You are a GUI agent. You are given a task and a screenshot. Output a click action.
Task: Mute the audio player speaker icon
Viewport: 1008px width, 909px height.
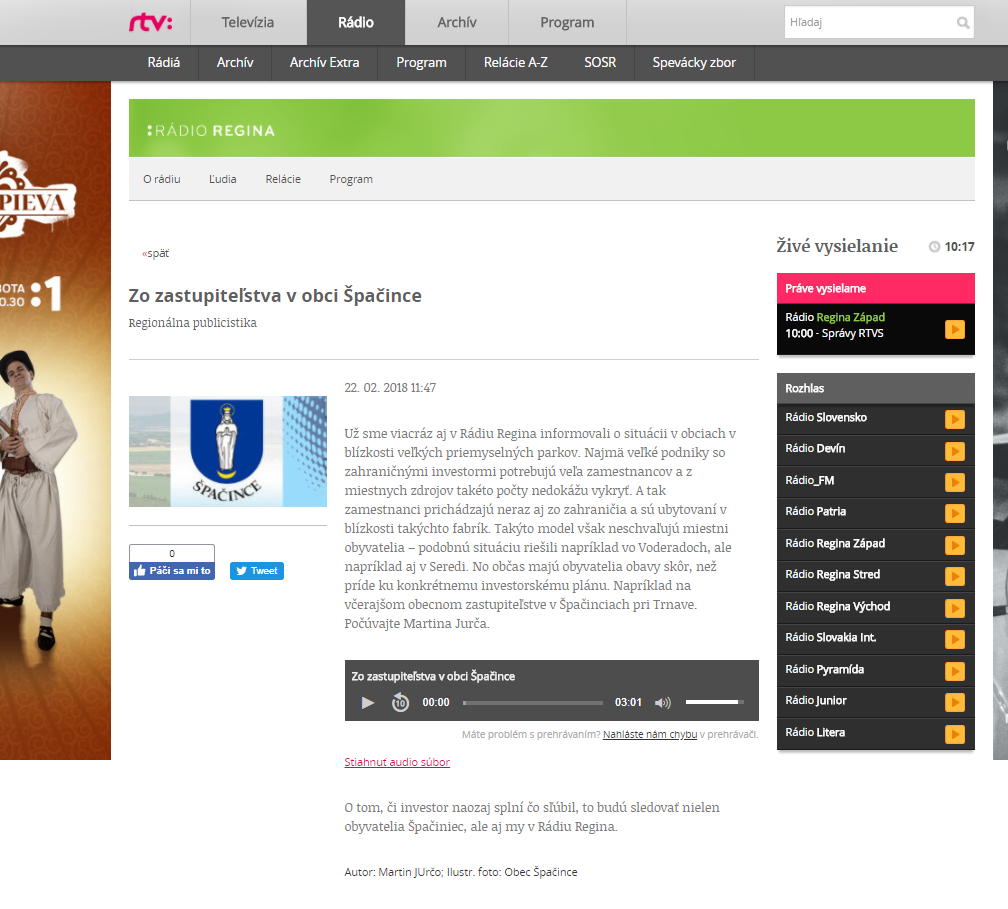(x=662, y=703)
